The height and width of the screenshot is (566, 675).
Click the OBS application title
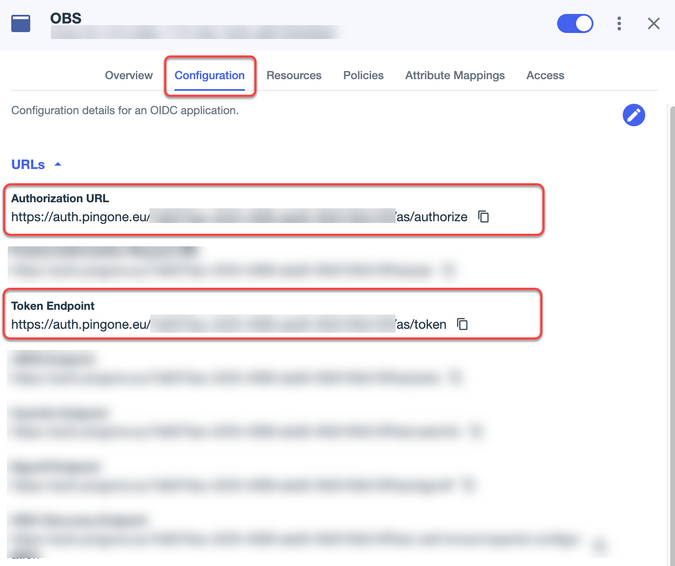click(x=66, y=18)
